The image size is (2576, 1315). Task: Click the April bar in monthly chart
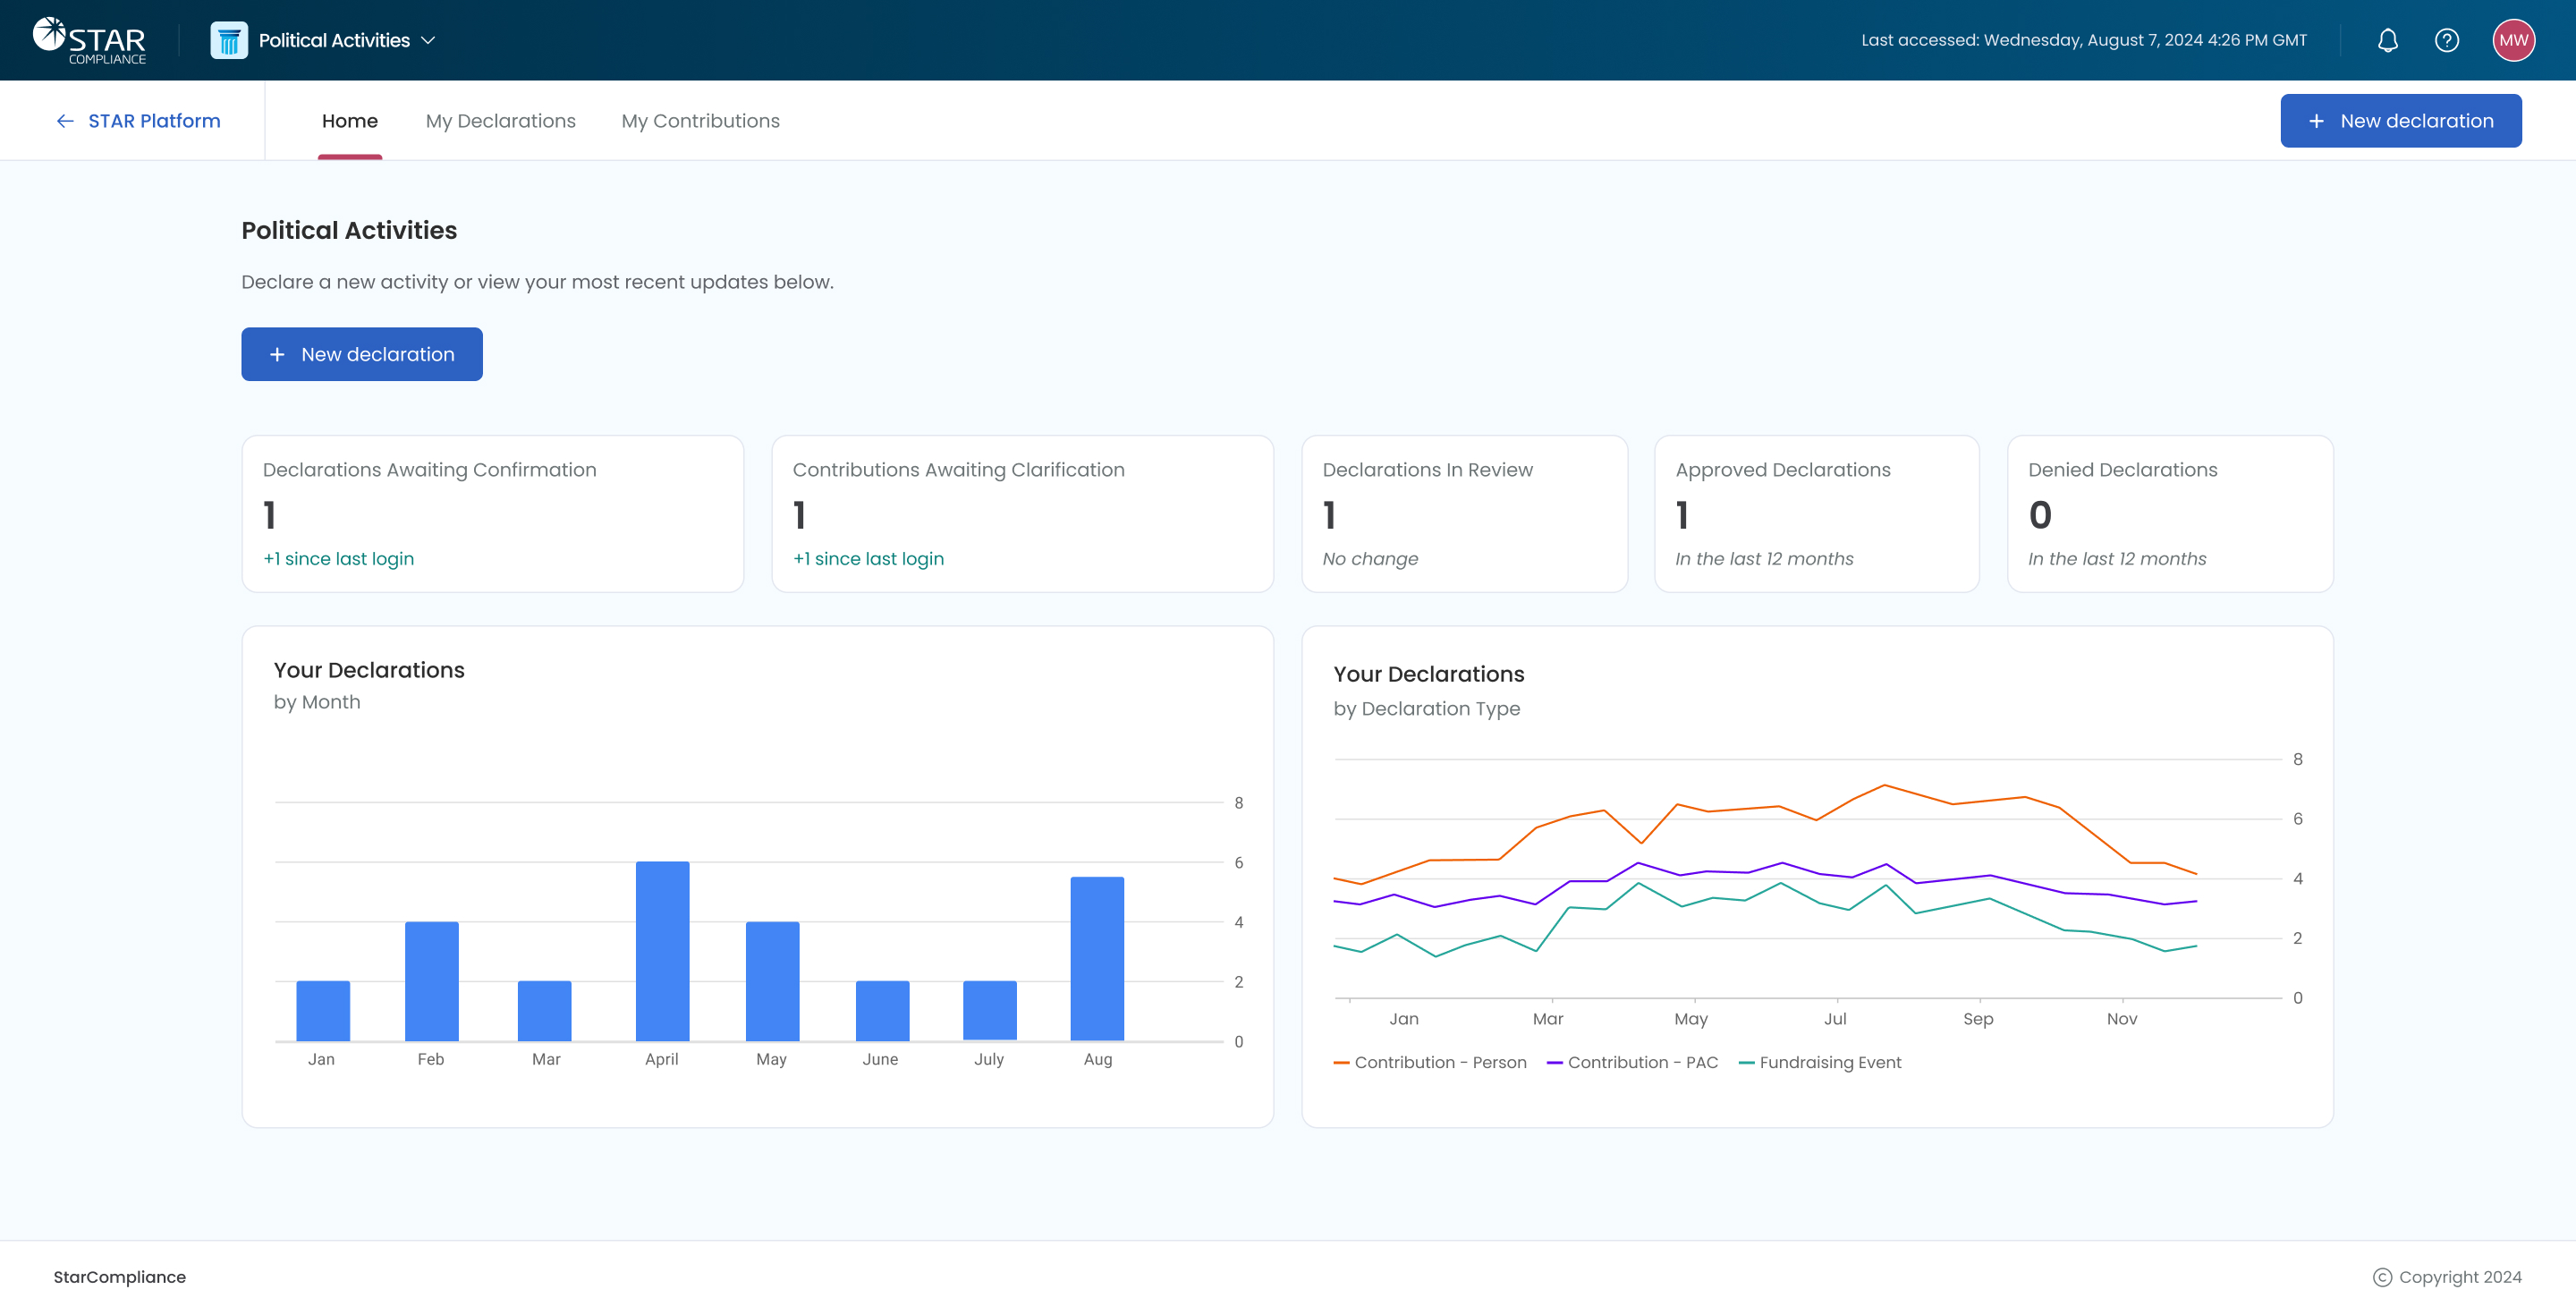pyautogui.click(x=662, y=950)
